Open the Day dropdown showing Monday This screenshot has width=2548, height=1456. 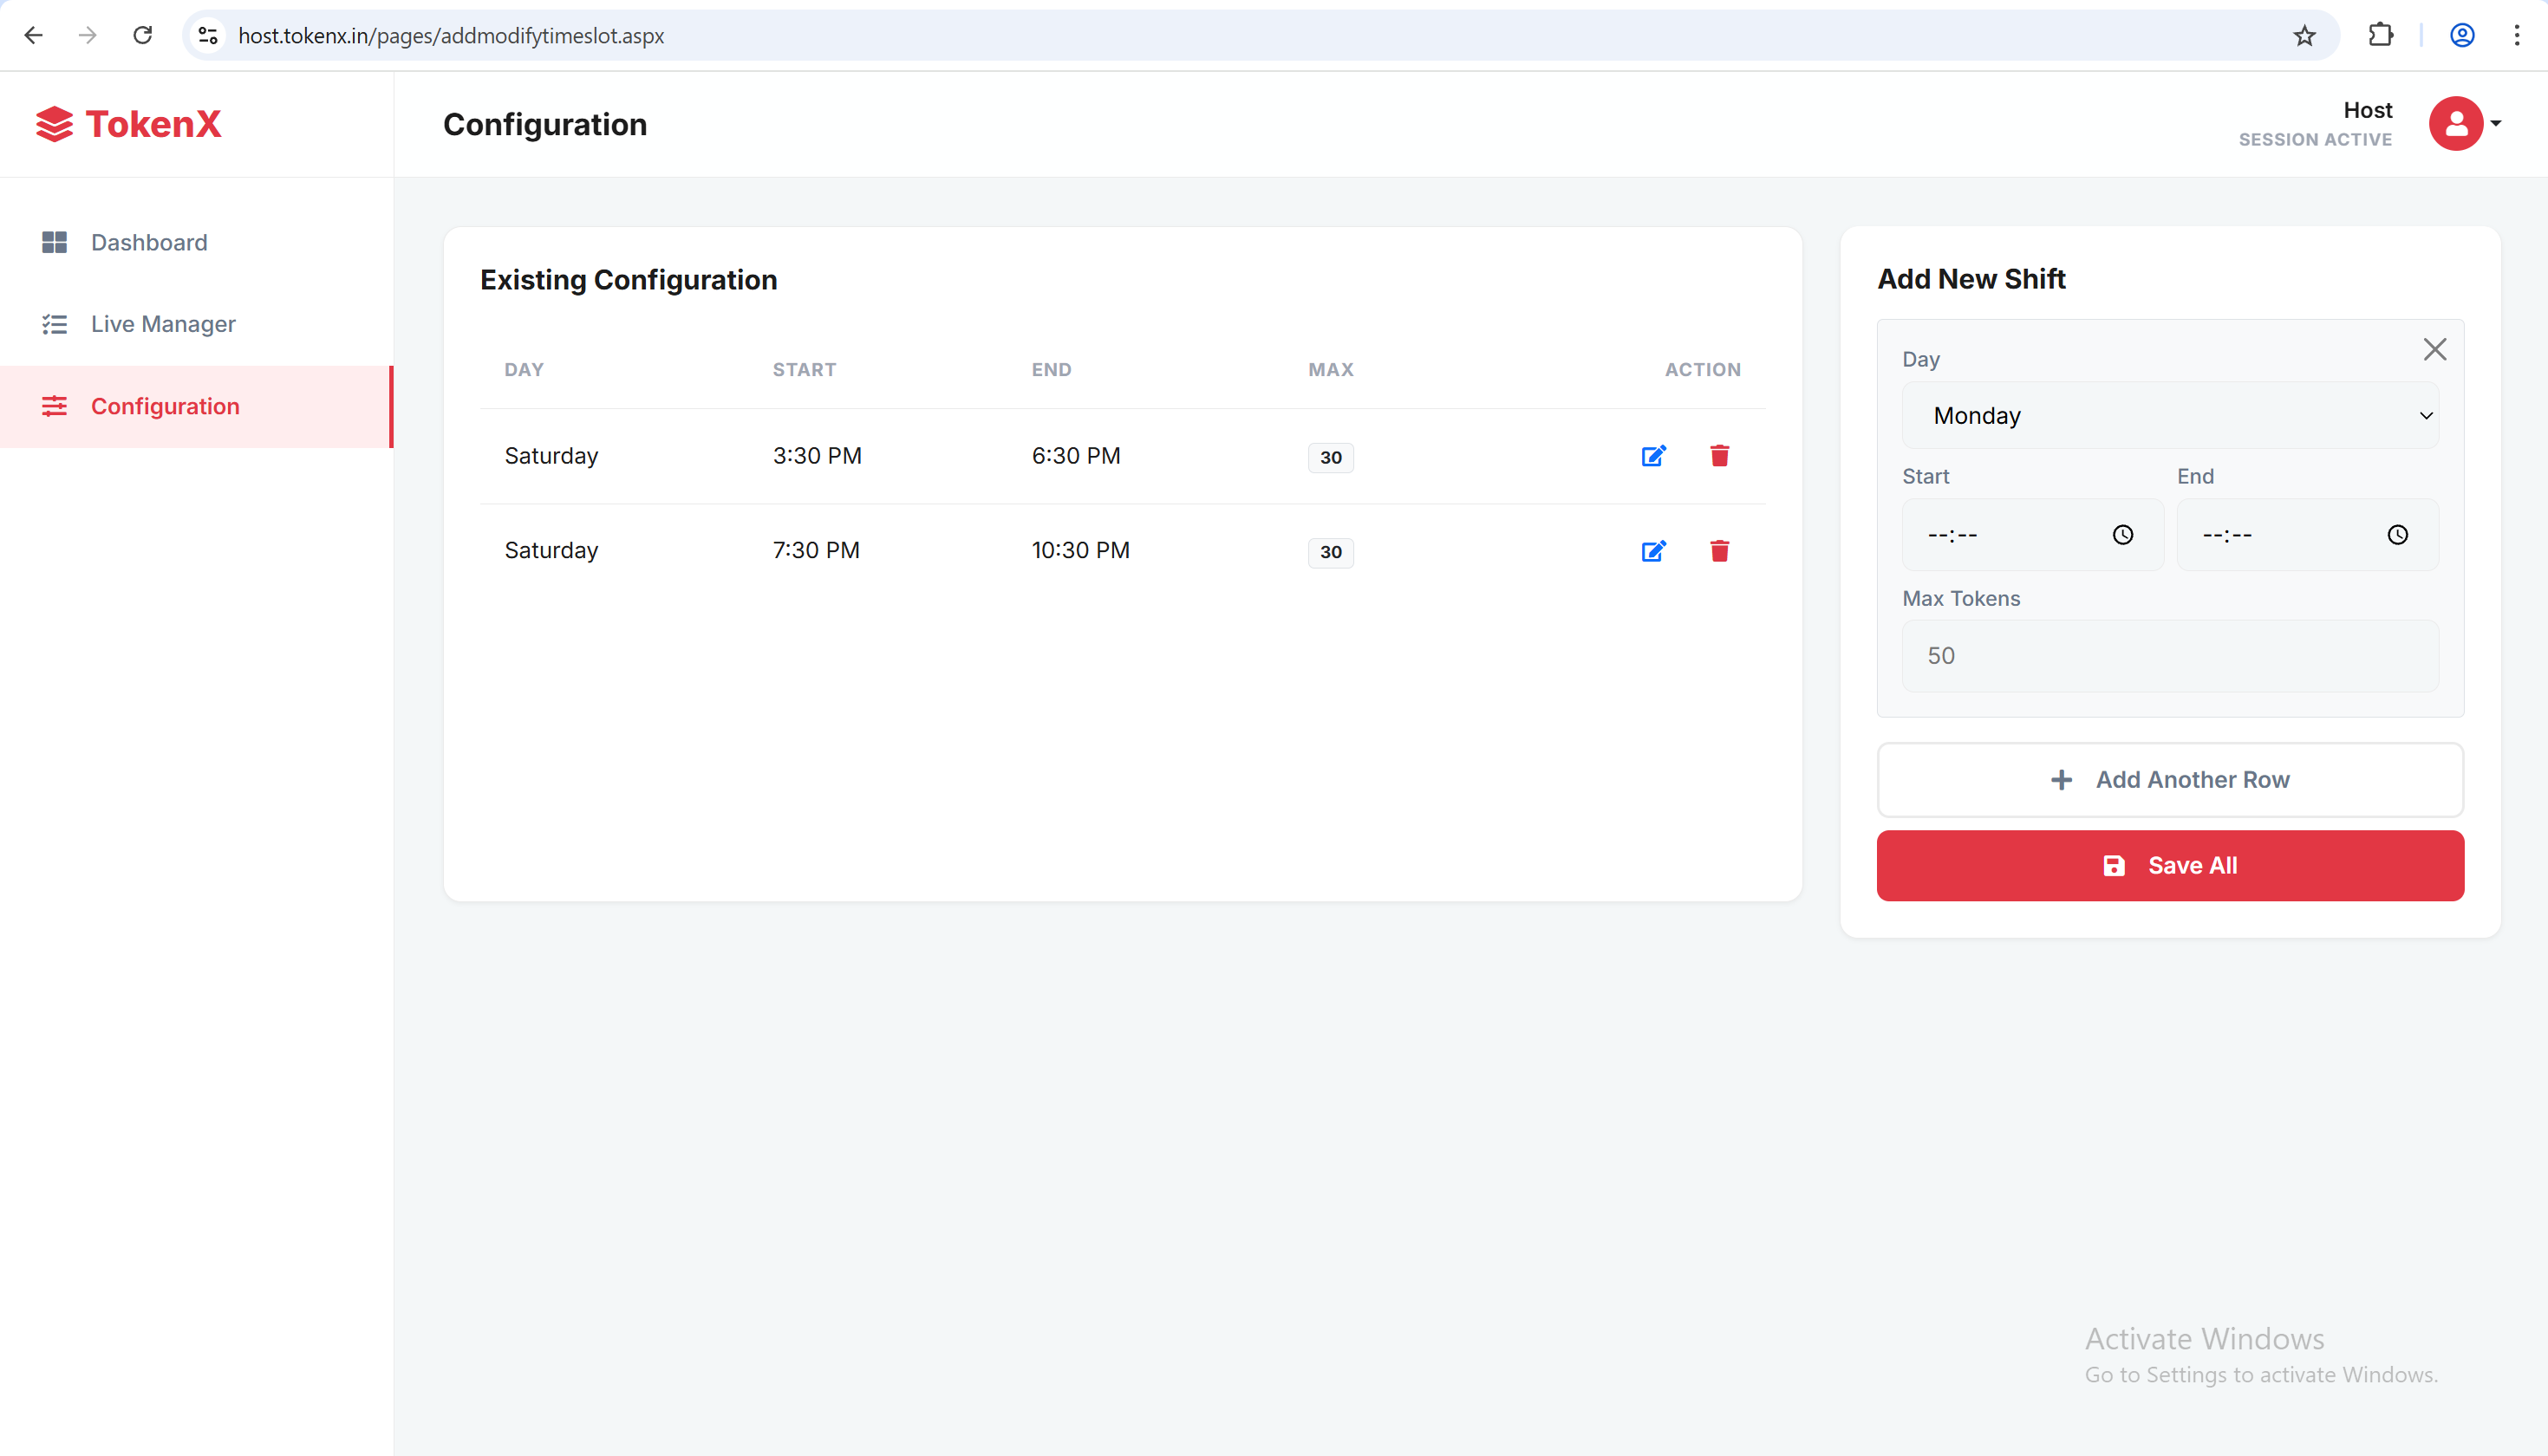(x=2168, y=414)
